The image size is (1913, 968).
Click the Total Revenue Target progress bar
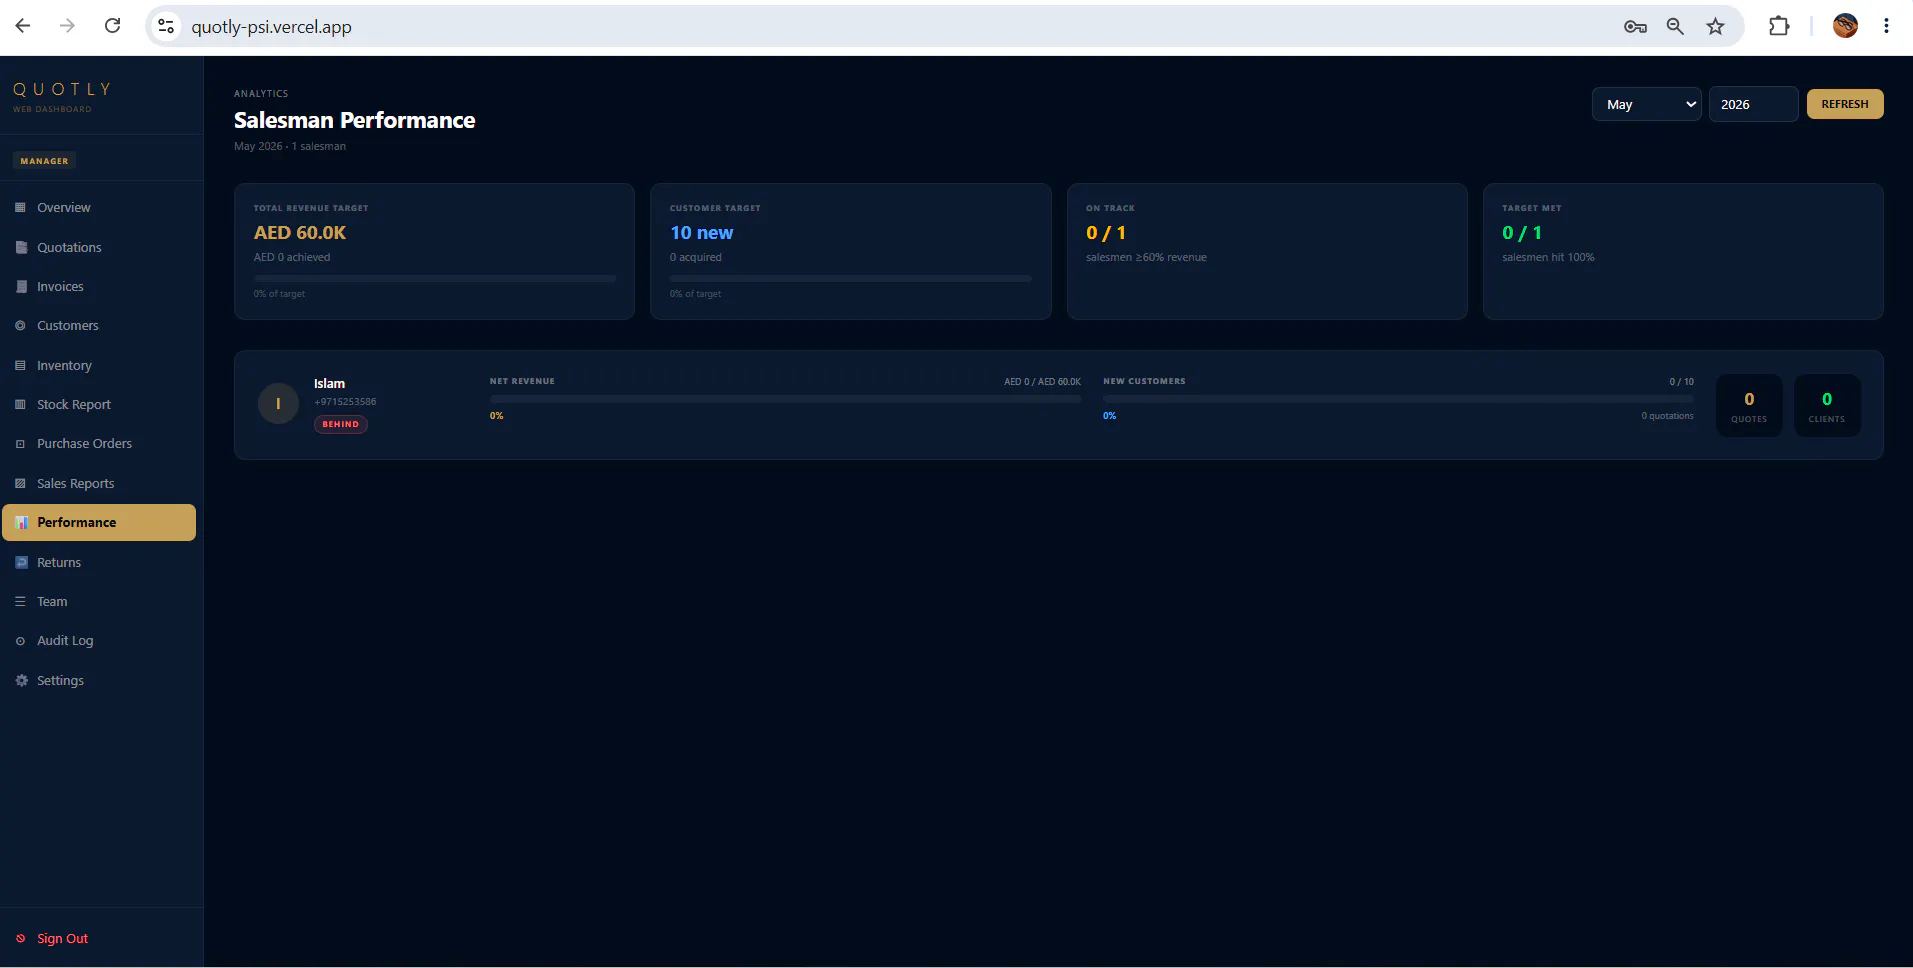point(435,279)
